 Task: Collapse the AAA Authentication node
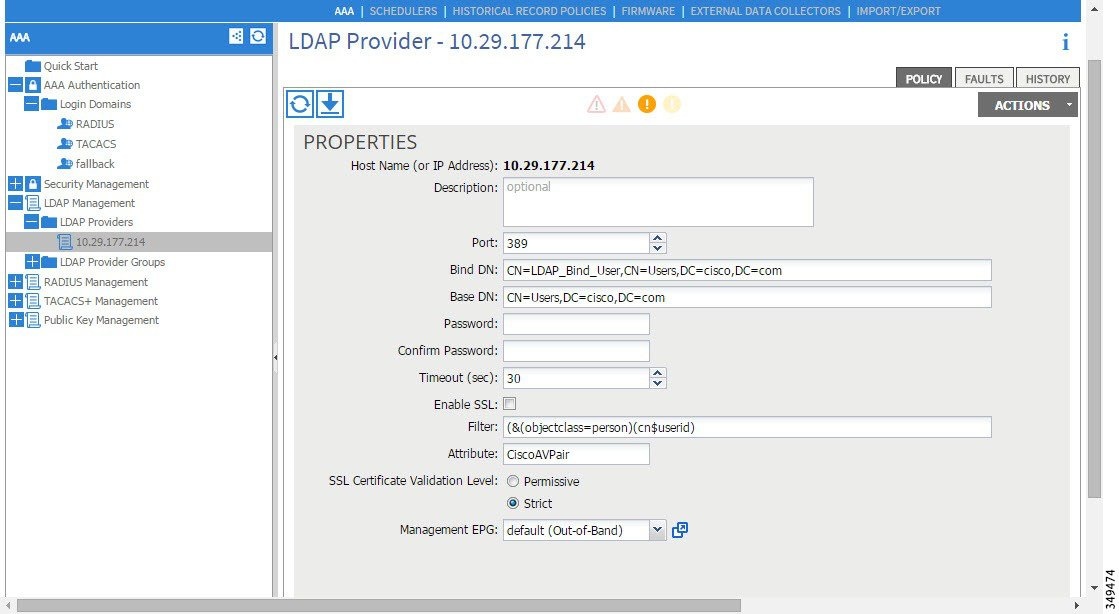pyautogui.click(x=16, y=85)
